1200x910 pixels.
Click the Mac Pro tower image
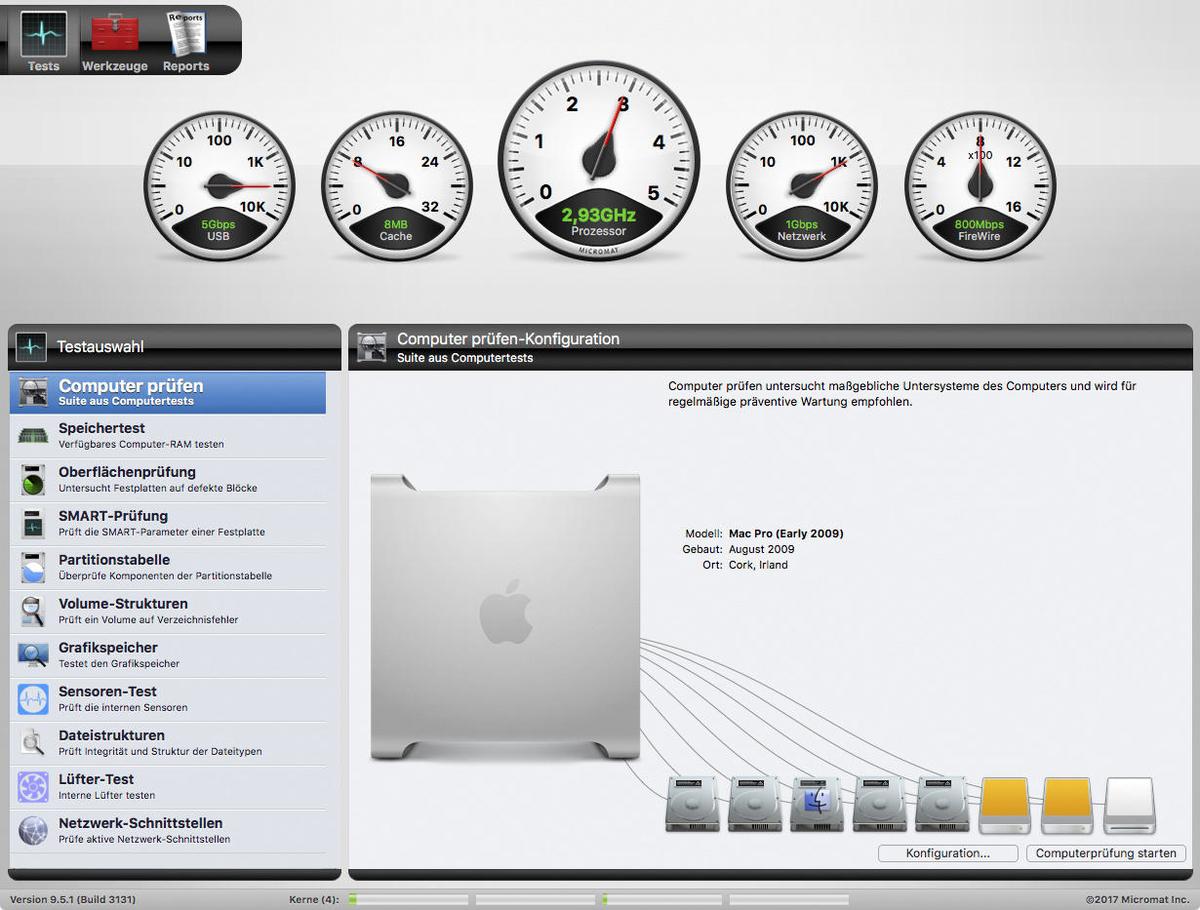point(505,617)
